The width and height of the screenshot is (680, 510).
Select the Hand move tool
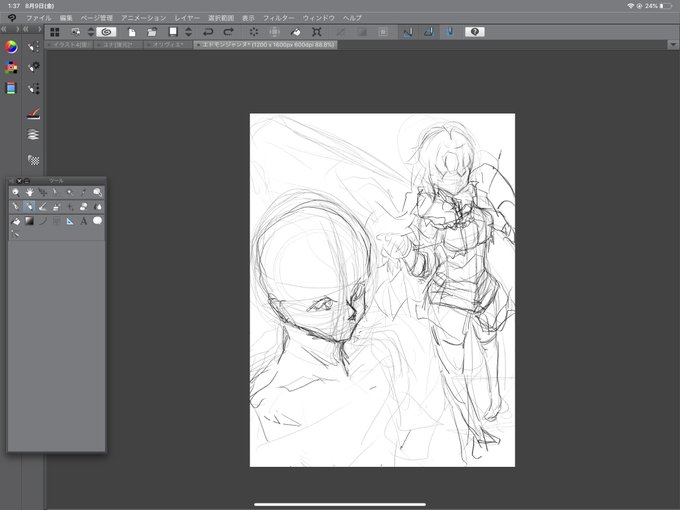click(x=29, y=192)
